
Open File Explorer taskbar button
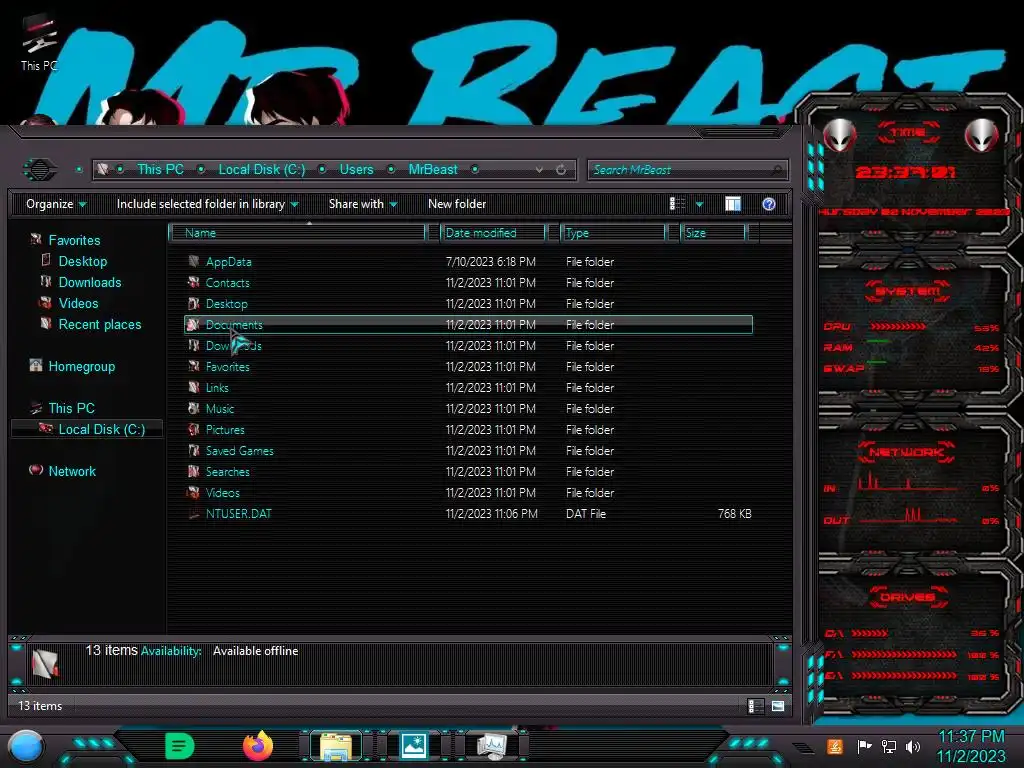336,746
